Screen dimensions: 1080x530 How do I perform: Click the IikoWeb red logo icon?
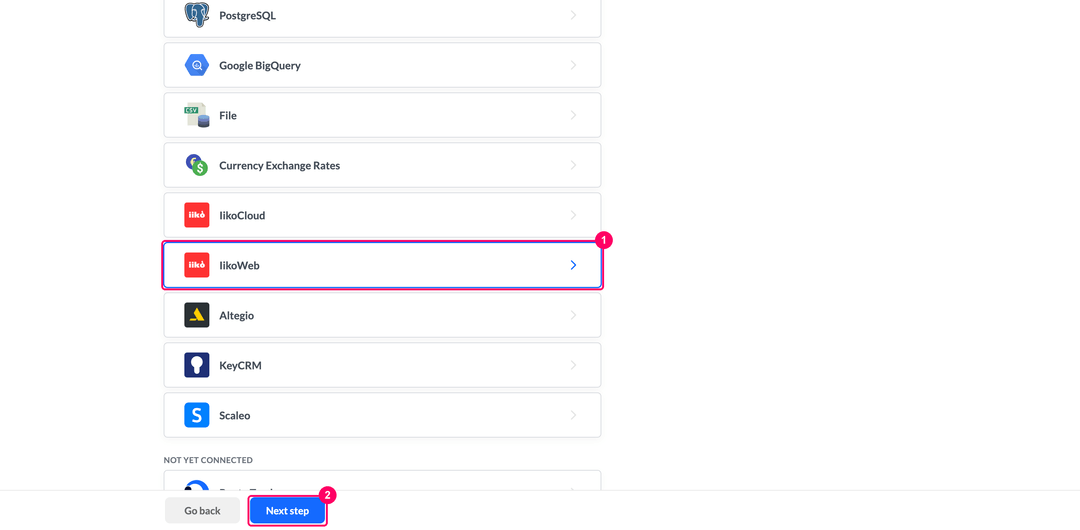pyautogui.click(x=196, y=265)
